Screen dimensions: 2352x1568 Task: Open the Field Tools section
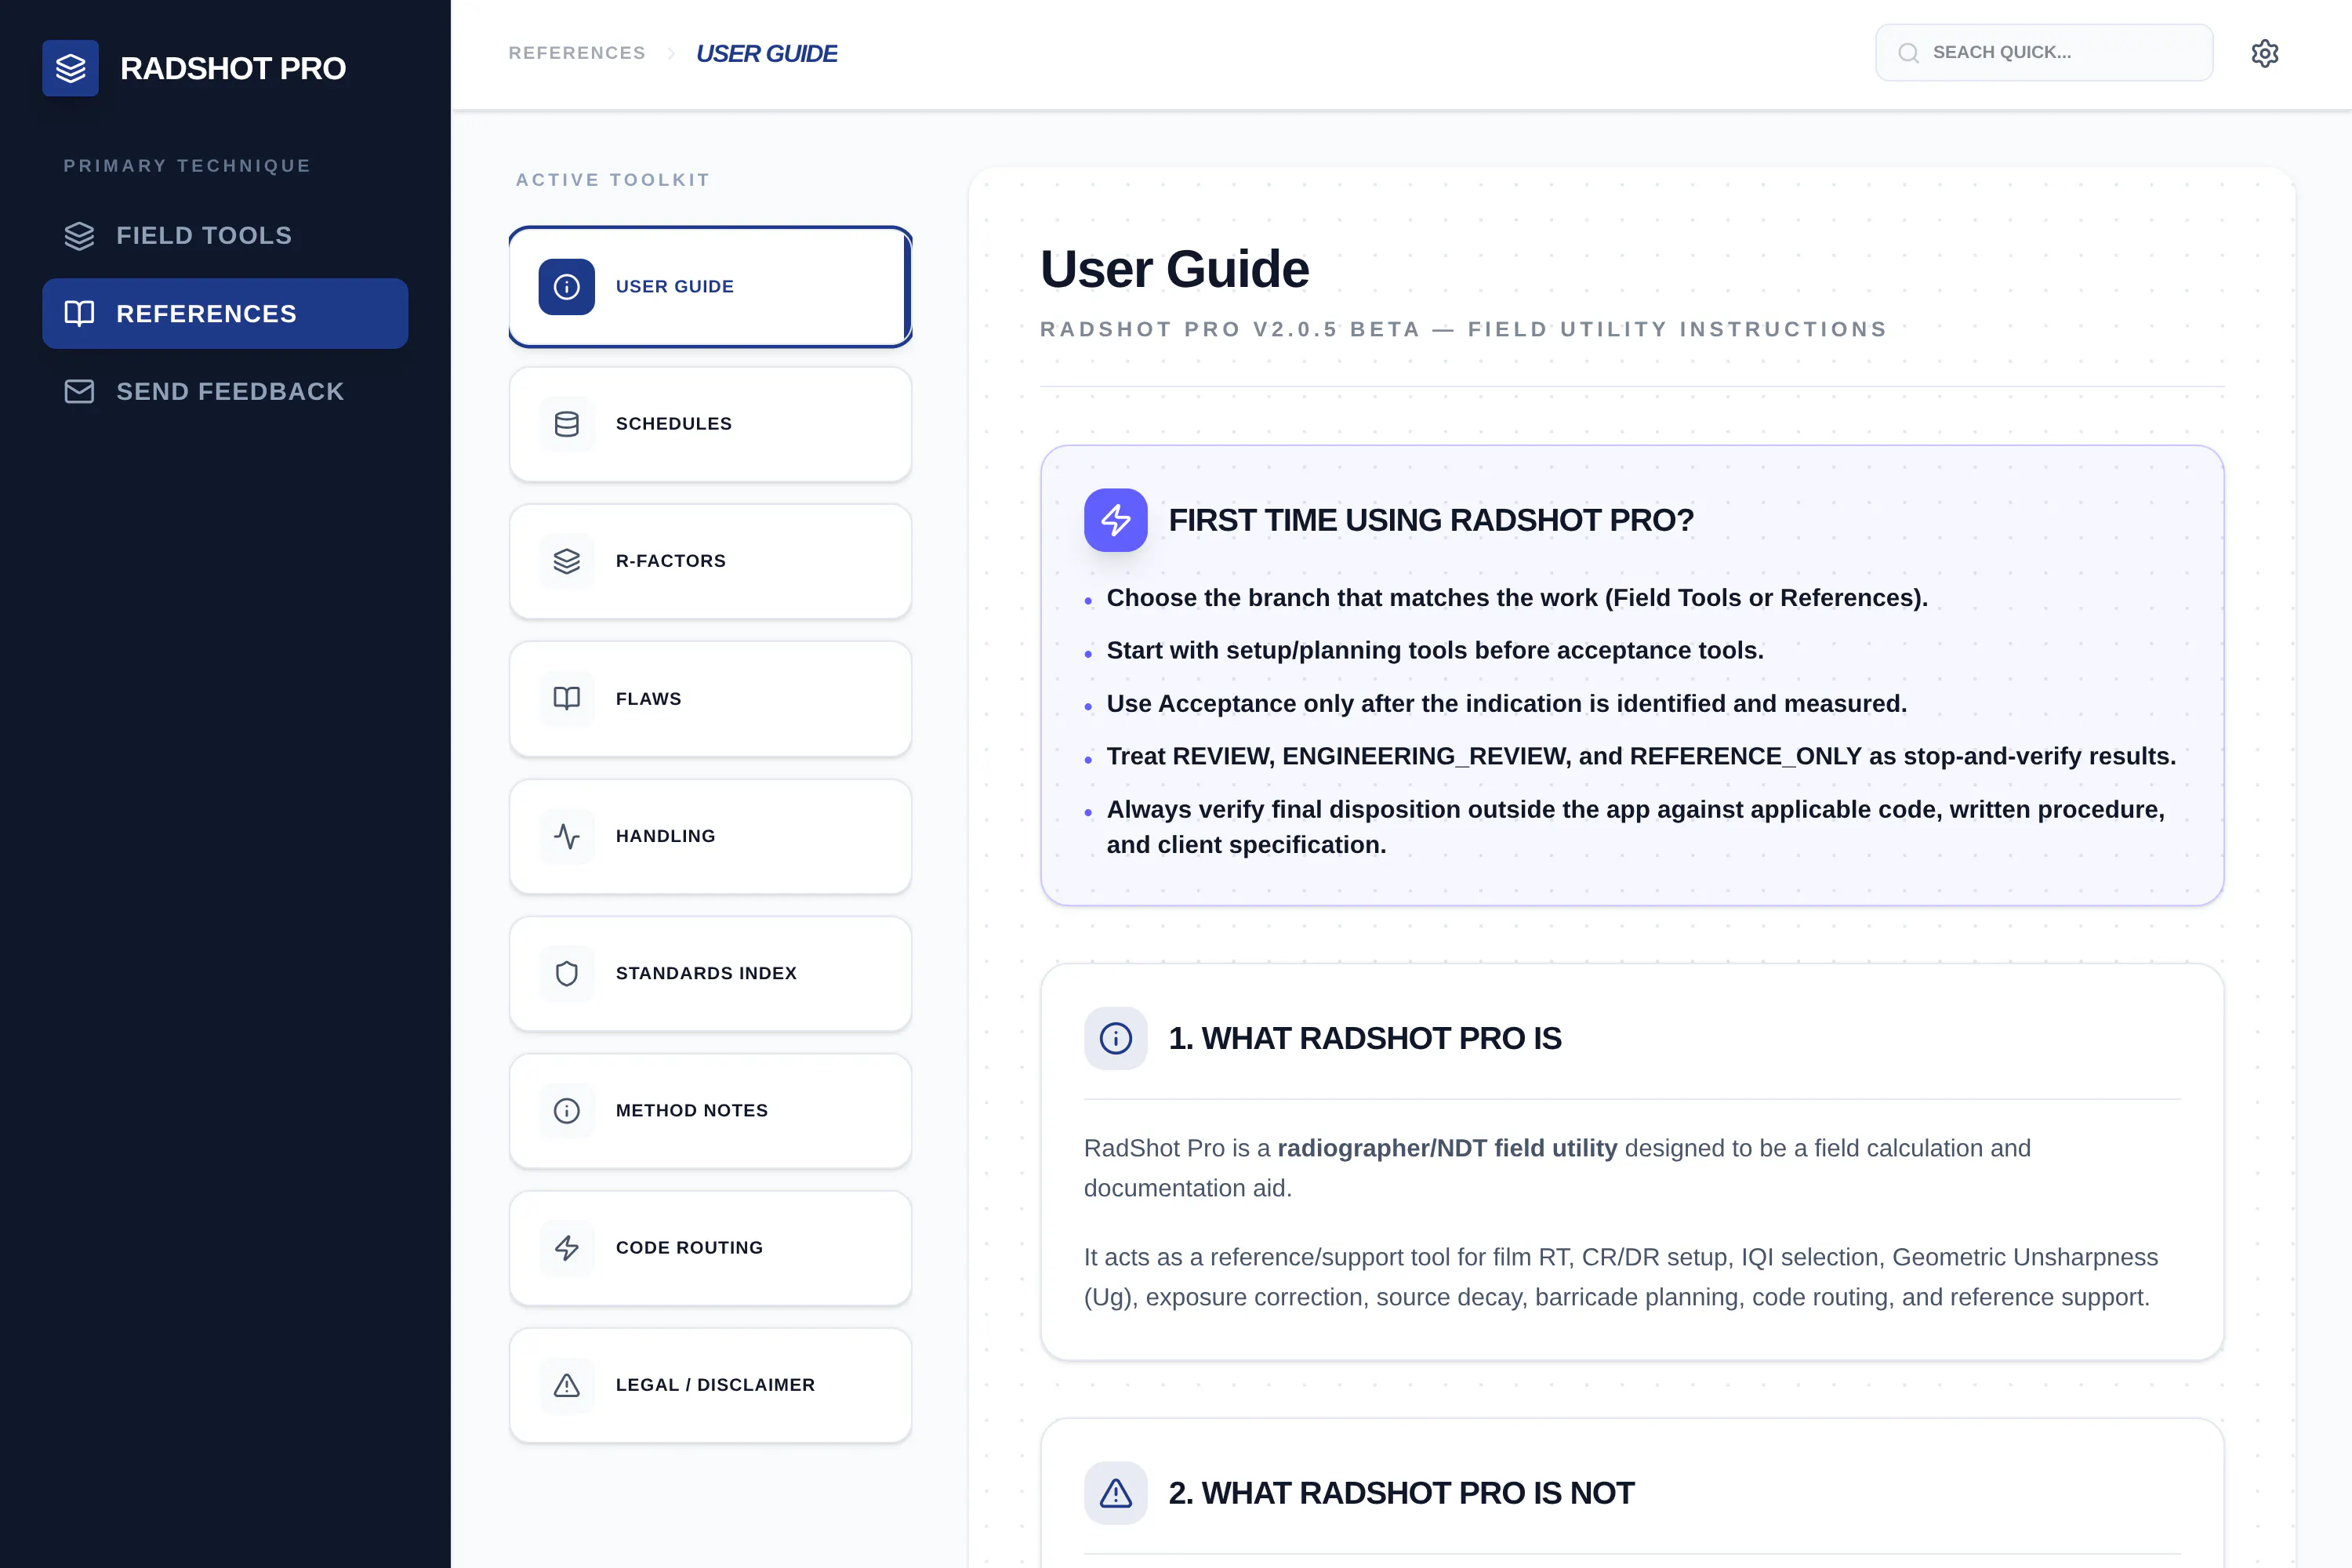[x=225, y=236]
